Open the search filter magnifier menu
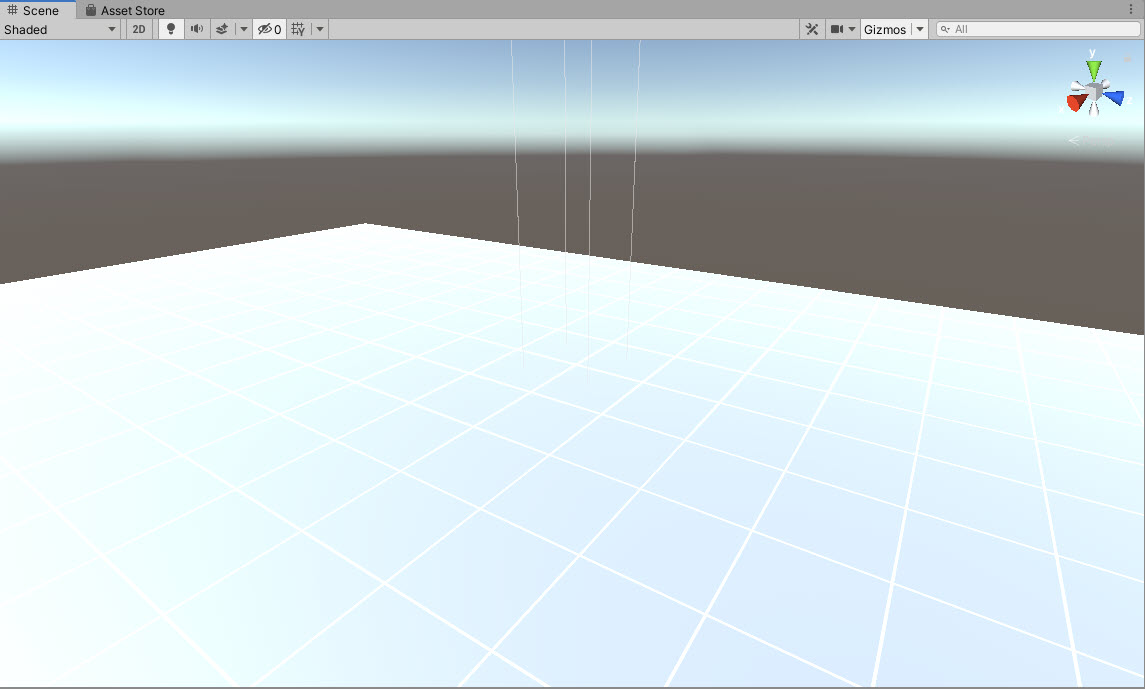The width and height of the screenshot is (1145, 689). (945, 29)
